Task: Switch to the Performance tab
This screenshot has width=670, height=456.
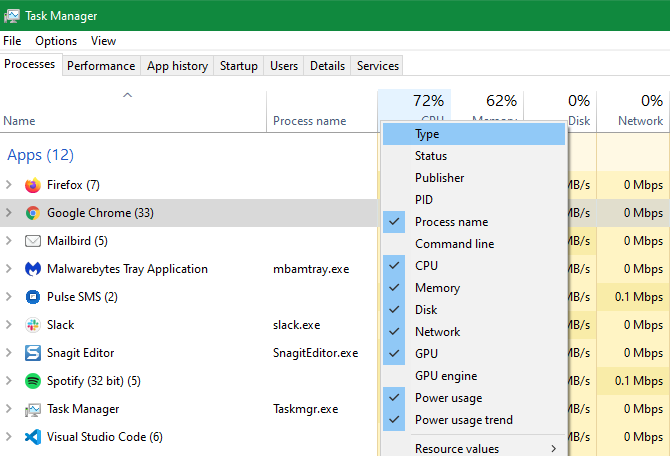Action: (101, 66)
